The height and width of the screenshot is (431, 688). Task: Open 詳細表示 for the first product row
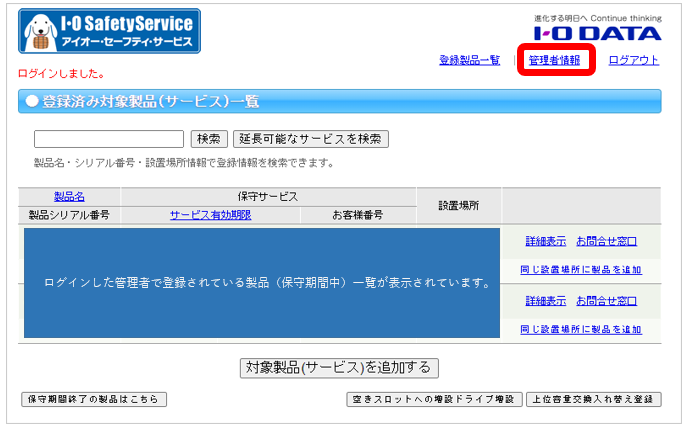coord(546,241)
